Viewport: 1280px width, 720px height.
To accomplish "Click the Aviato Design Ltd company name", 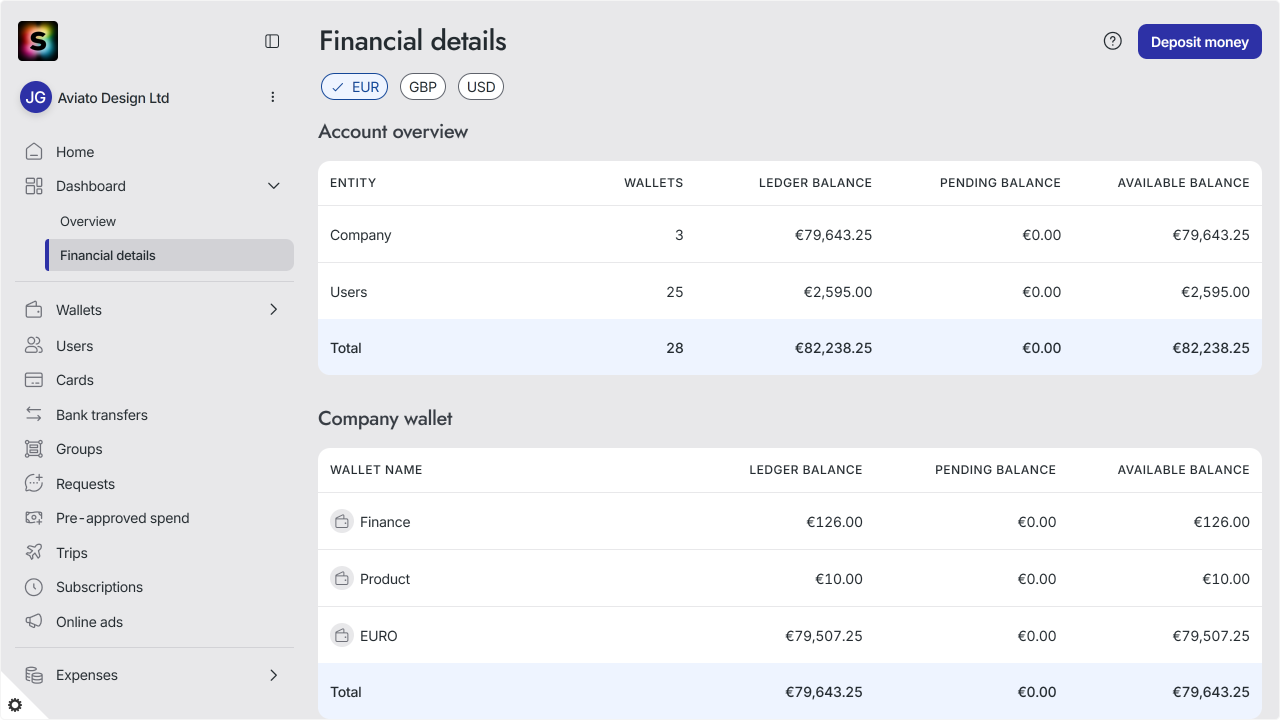I will [114, 98].
